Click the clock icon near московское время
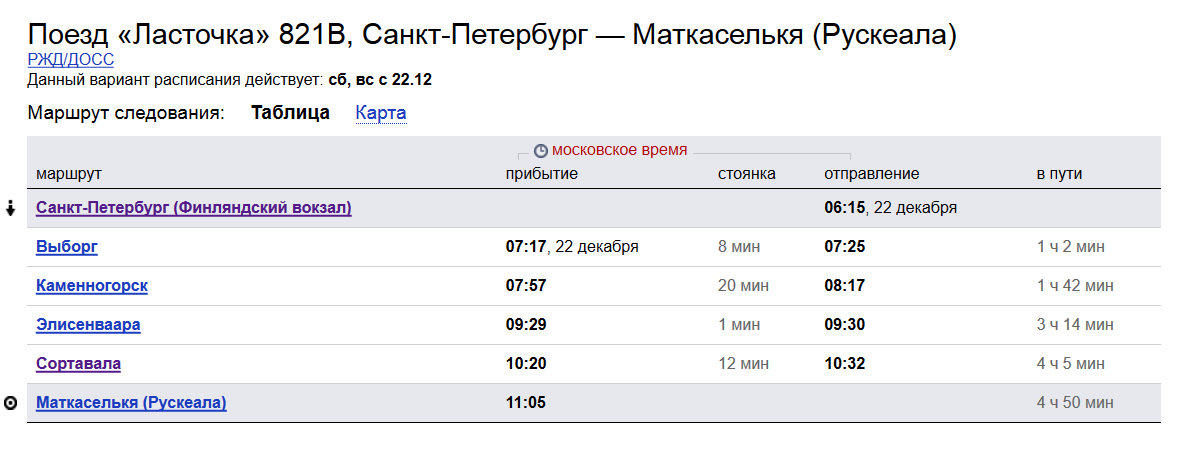The width and height of the screenshot is (1188, 453). (x=540, y=151)
